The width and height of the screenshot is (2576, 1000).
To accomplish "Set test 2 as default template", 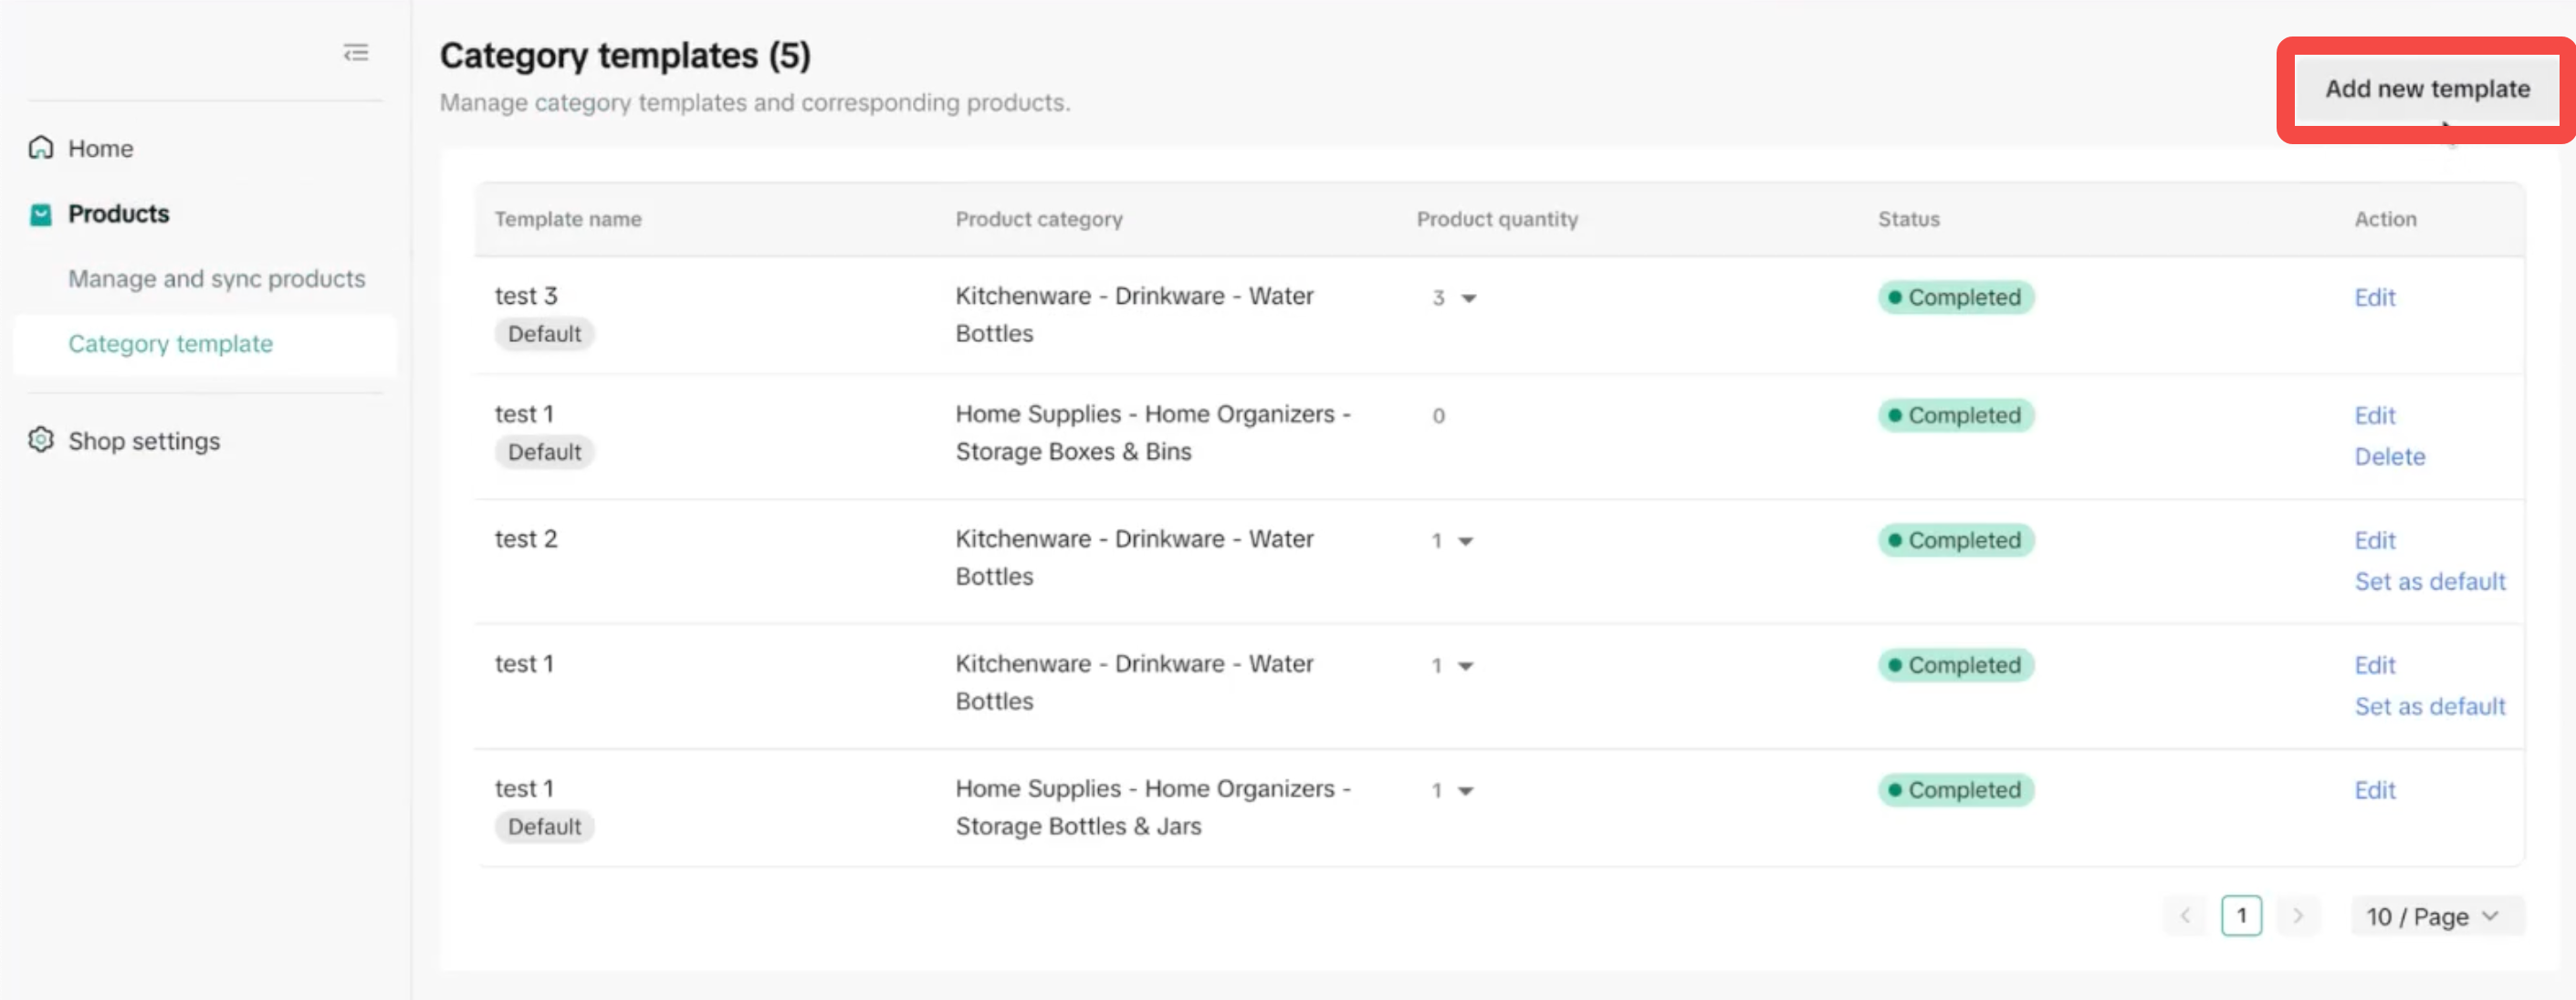I will coord(2429,582).
